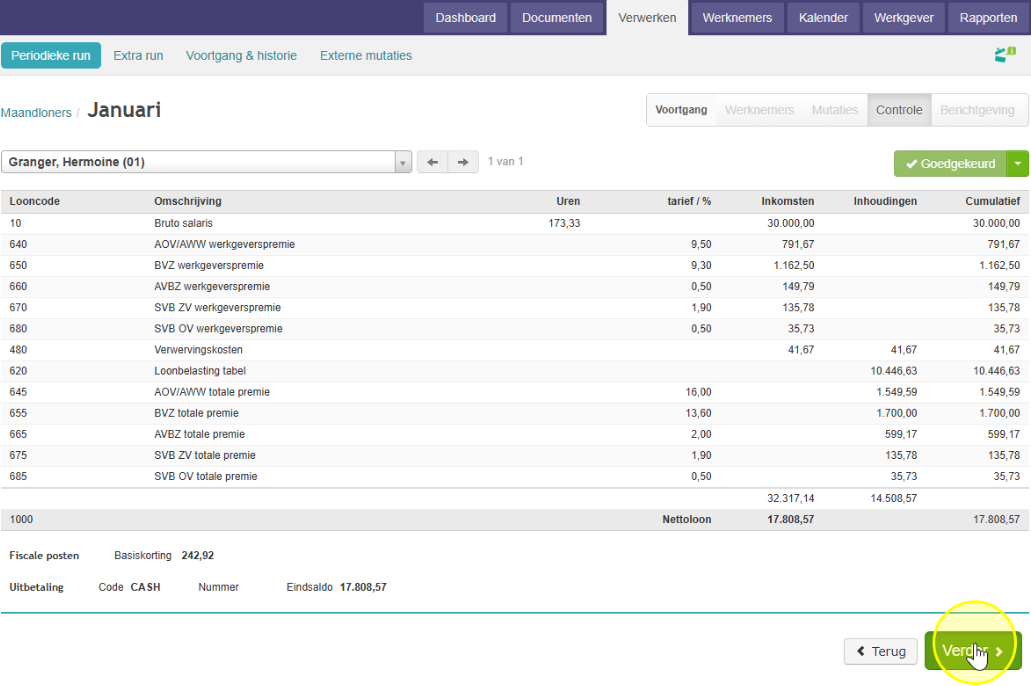Select the Extra run subtab
Viewport: 1031px width, 686px height.
pos(138,56)
